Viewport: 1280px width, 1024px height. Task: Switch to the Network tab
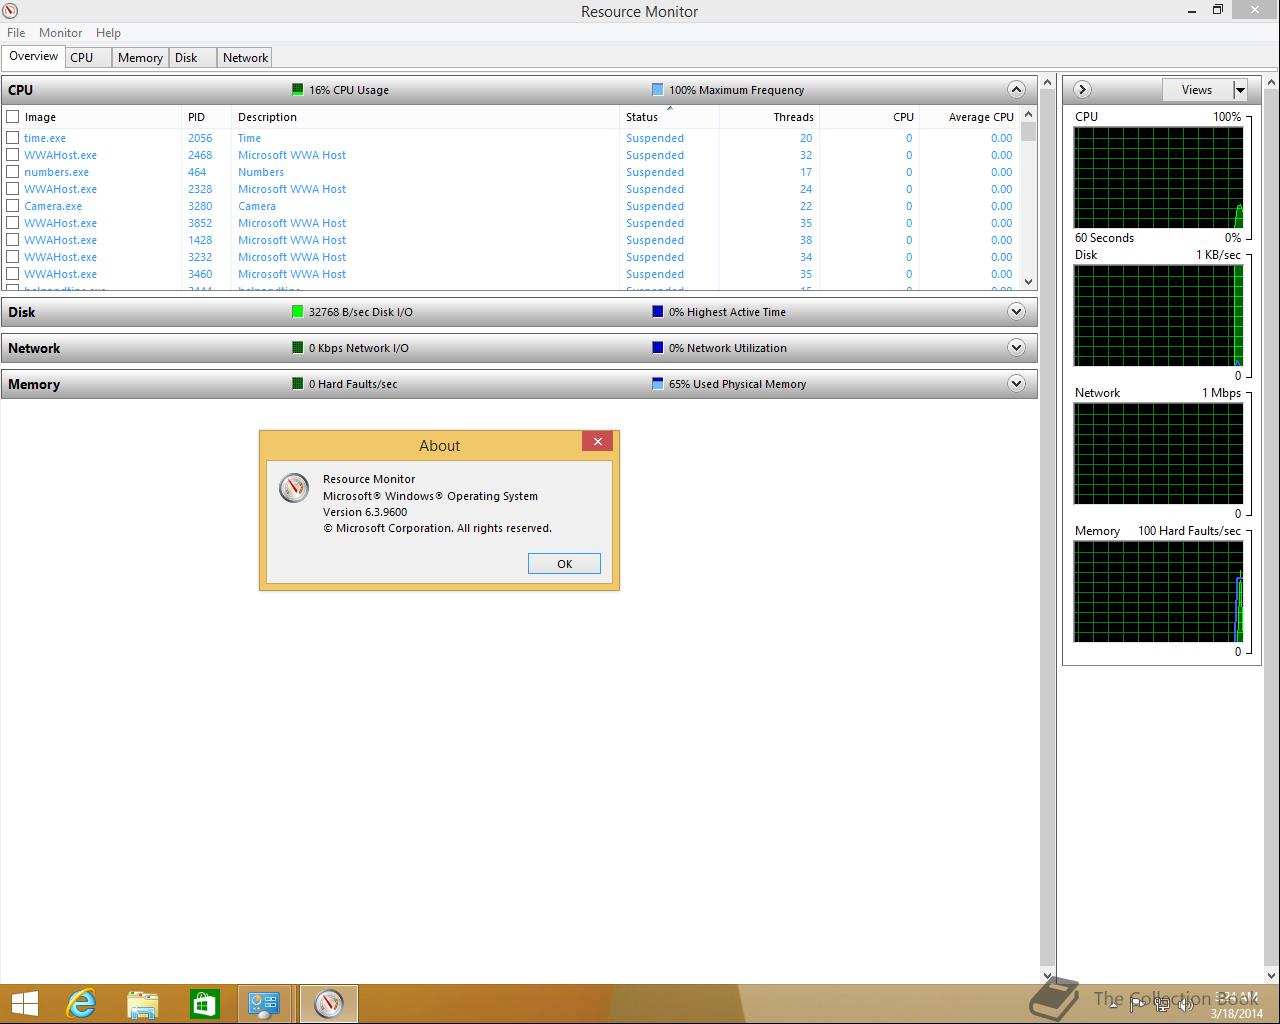(x=245, y=58)
